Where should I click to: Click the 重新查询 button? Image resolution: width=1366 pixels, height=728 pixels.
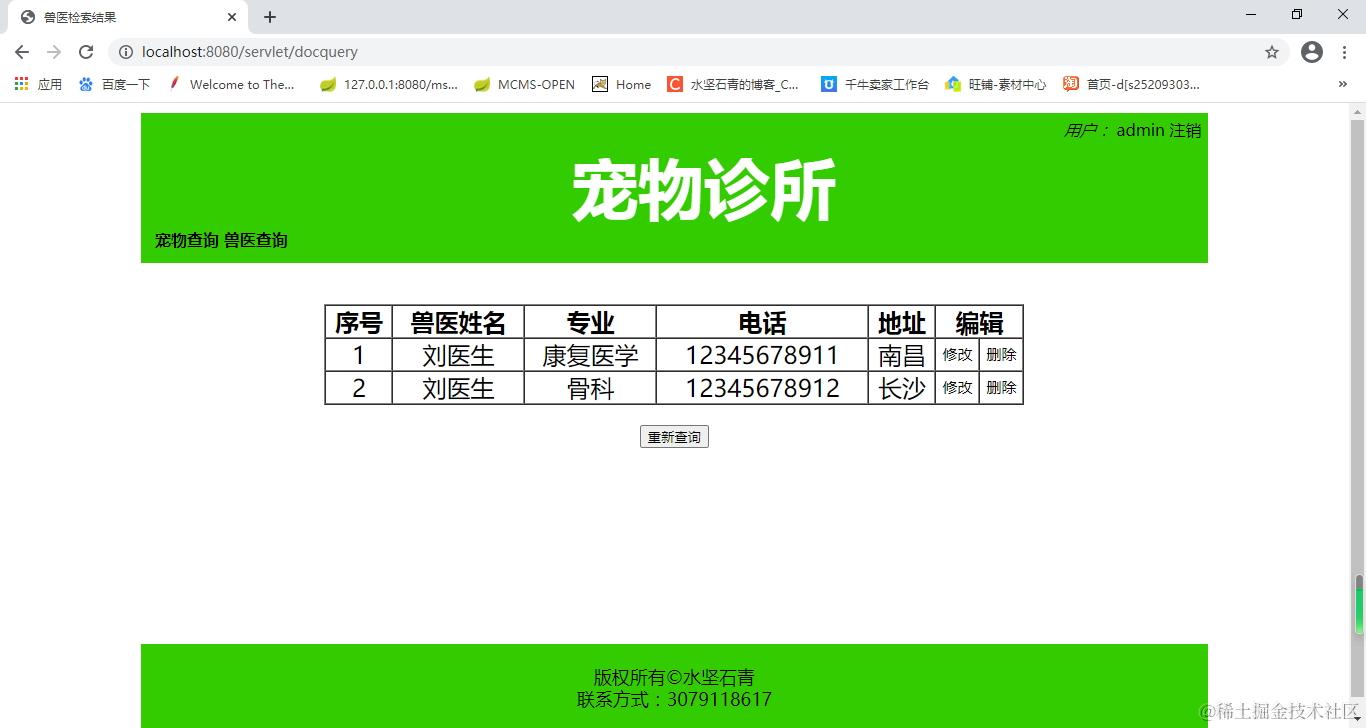pyautogui.click(x=674, y=436)
